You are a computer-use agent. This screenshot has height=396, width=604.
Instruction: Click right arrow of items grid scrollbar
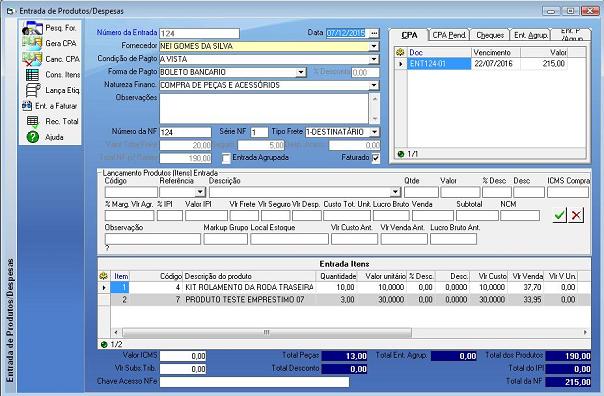pos(585,332)
